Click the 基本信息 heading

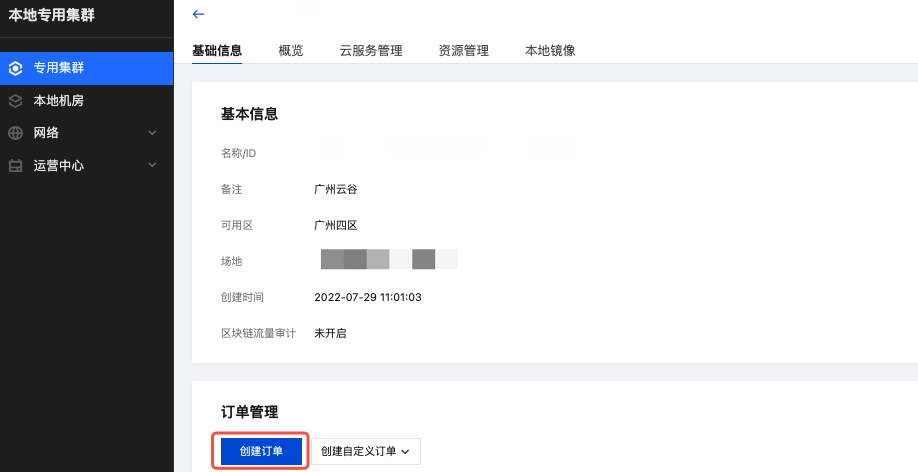(249, 114)
